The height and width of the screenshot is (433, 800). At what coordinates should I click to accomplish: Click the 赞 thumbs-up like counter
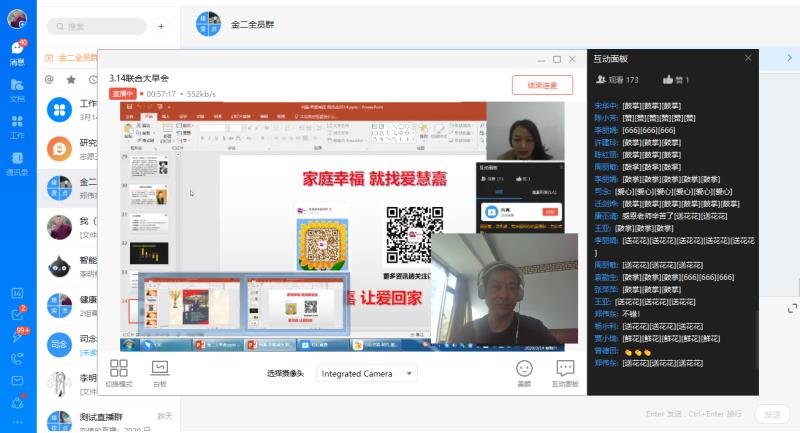click(x=676, y=79)
